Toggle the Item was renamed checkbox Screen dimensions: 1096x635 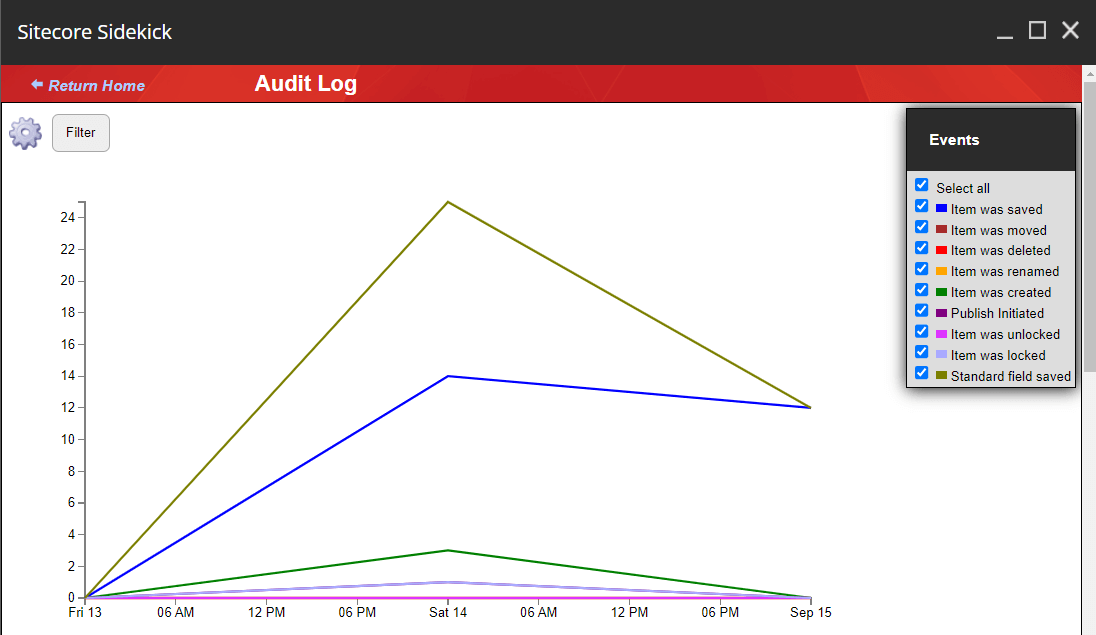[922, 269]
